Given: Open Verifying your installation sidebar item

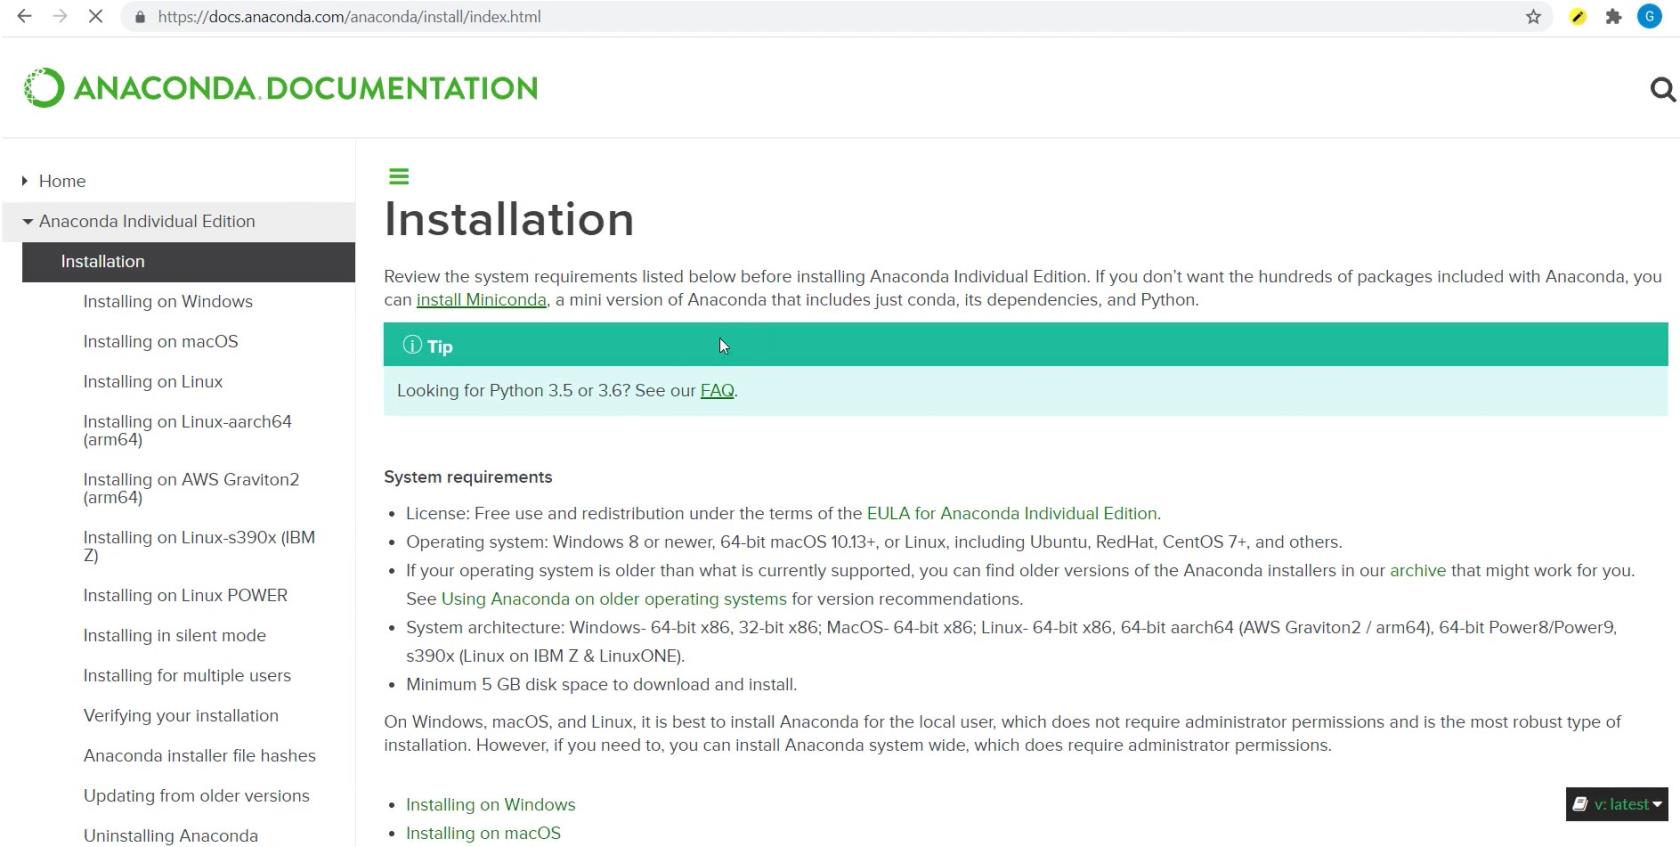Looking at the screenshot, I should coord(181,716).
